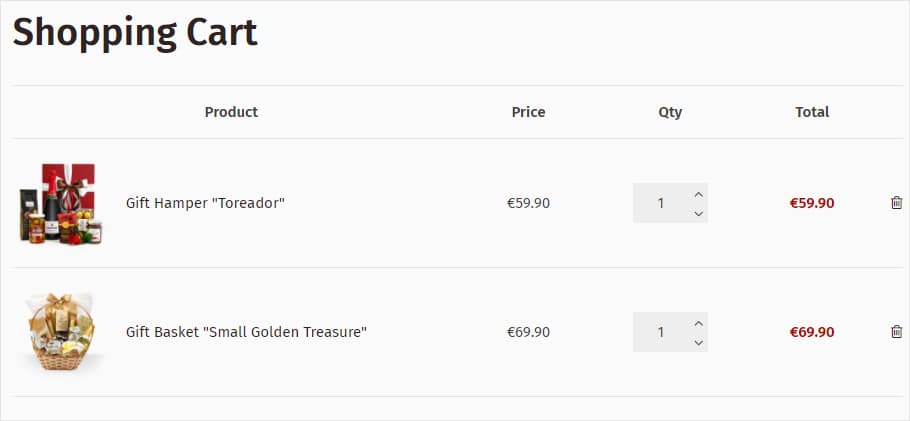Image resolution: width=910 pixels, height=421 pixels.
Task: Click the red €59.90 total amount
Action: coord(812,203)
